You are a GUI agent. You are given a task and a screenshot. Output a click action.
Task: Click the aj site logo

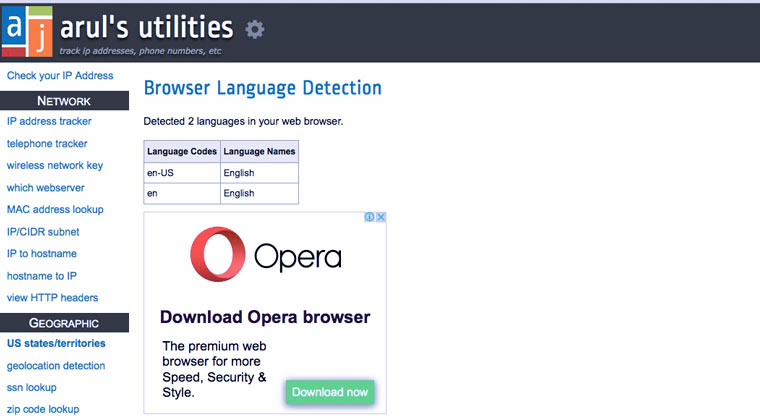27,32
